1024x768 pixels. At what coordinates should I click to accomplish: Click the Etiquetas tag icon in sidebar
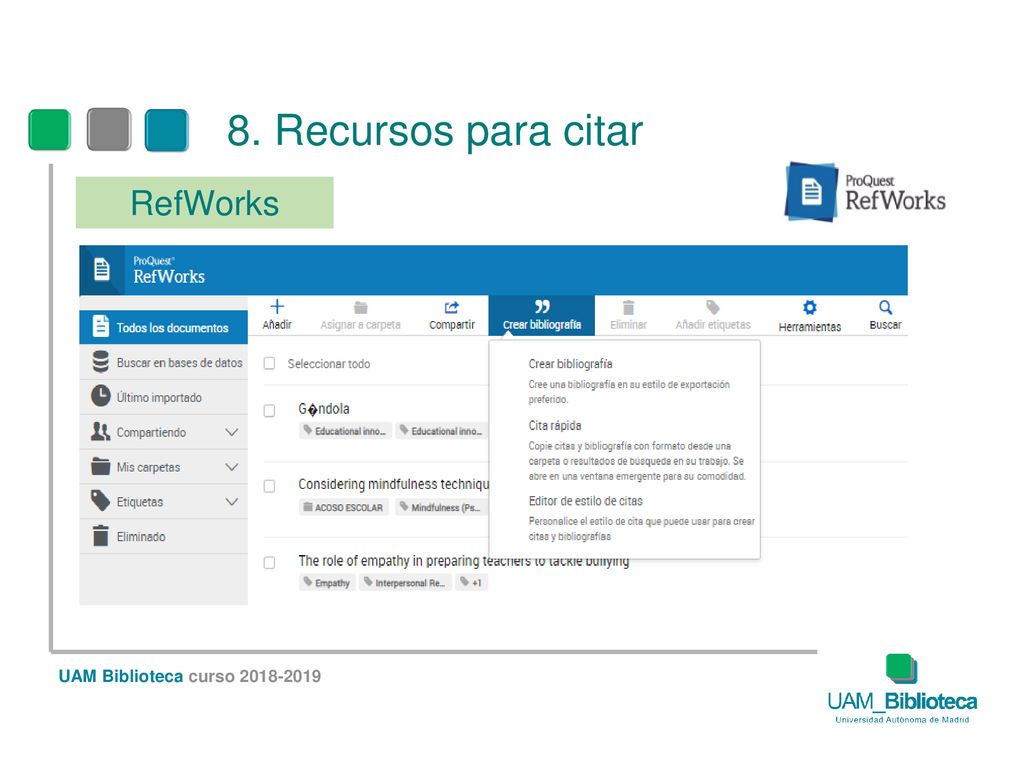point(101,501)
